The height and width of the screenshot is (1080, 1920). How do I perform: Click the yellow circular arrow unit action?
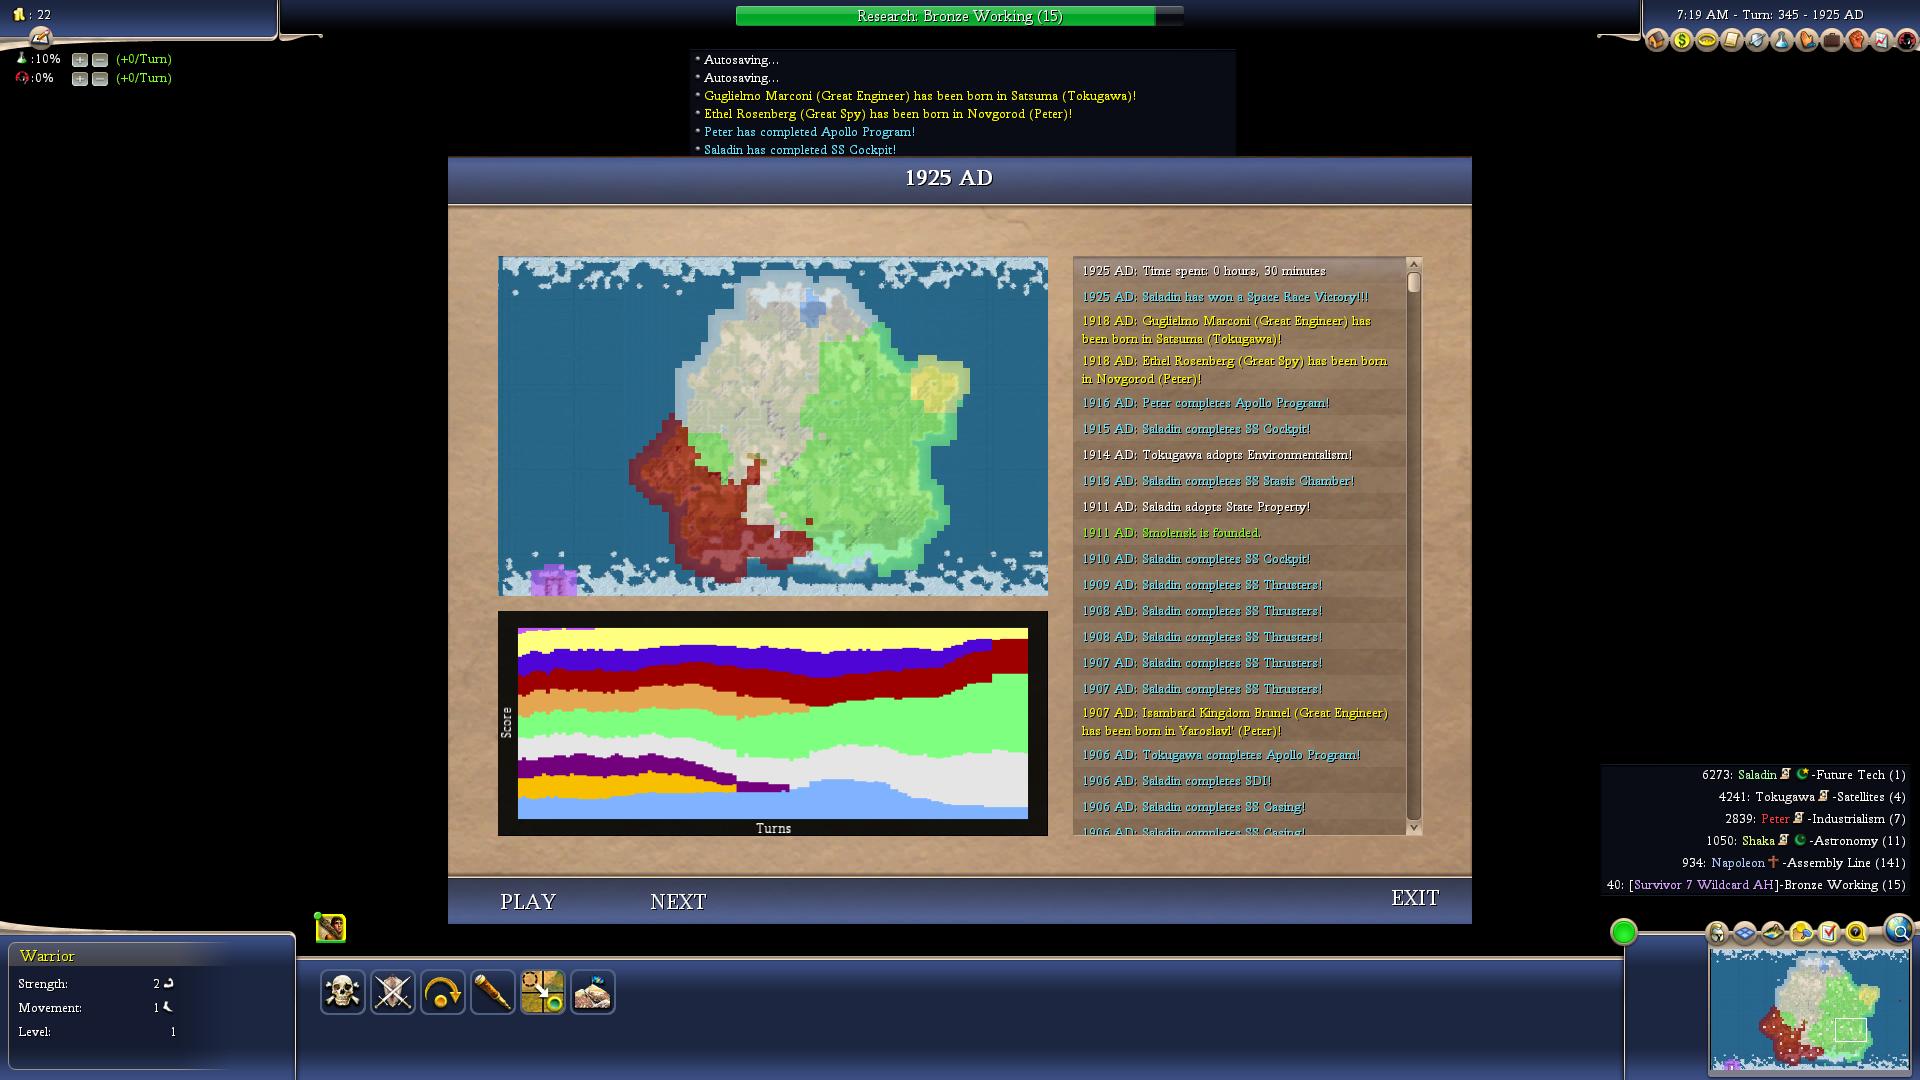pos(443,992)
